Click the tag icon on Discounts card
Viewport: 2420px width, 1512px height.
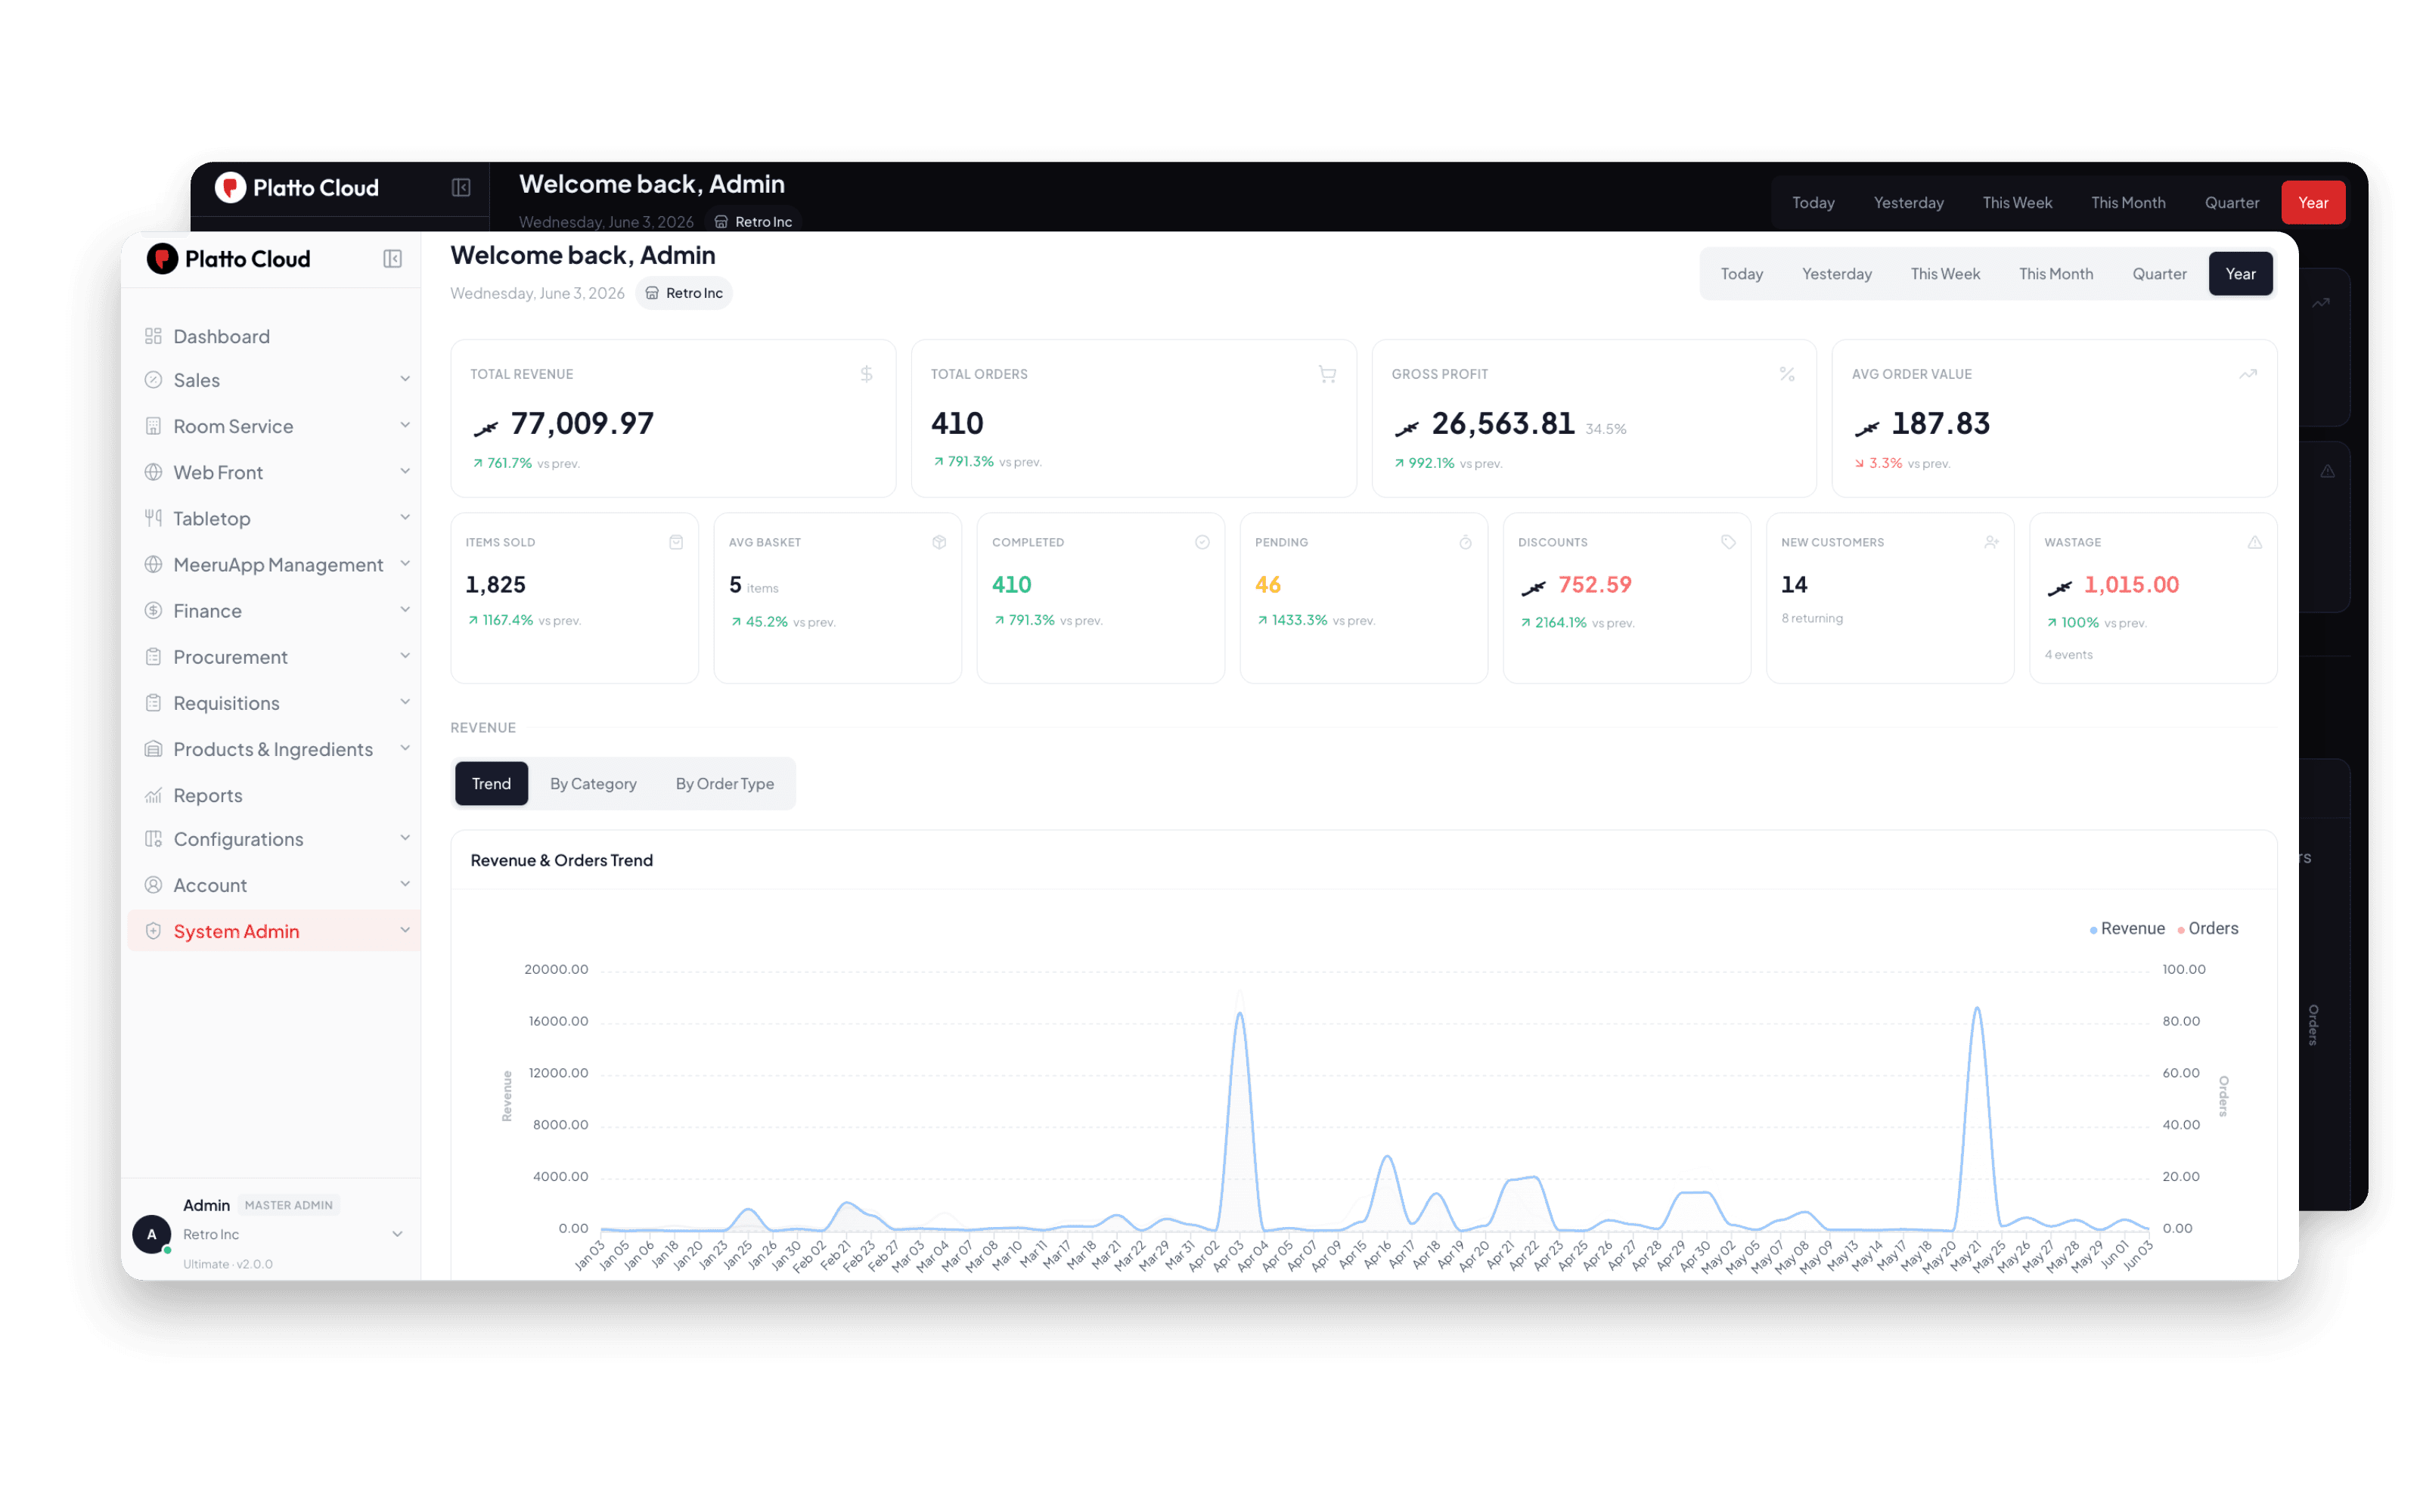point(1728,542)
